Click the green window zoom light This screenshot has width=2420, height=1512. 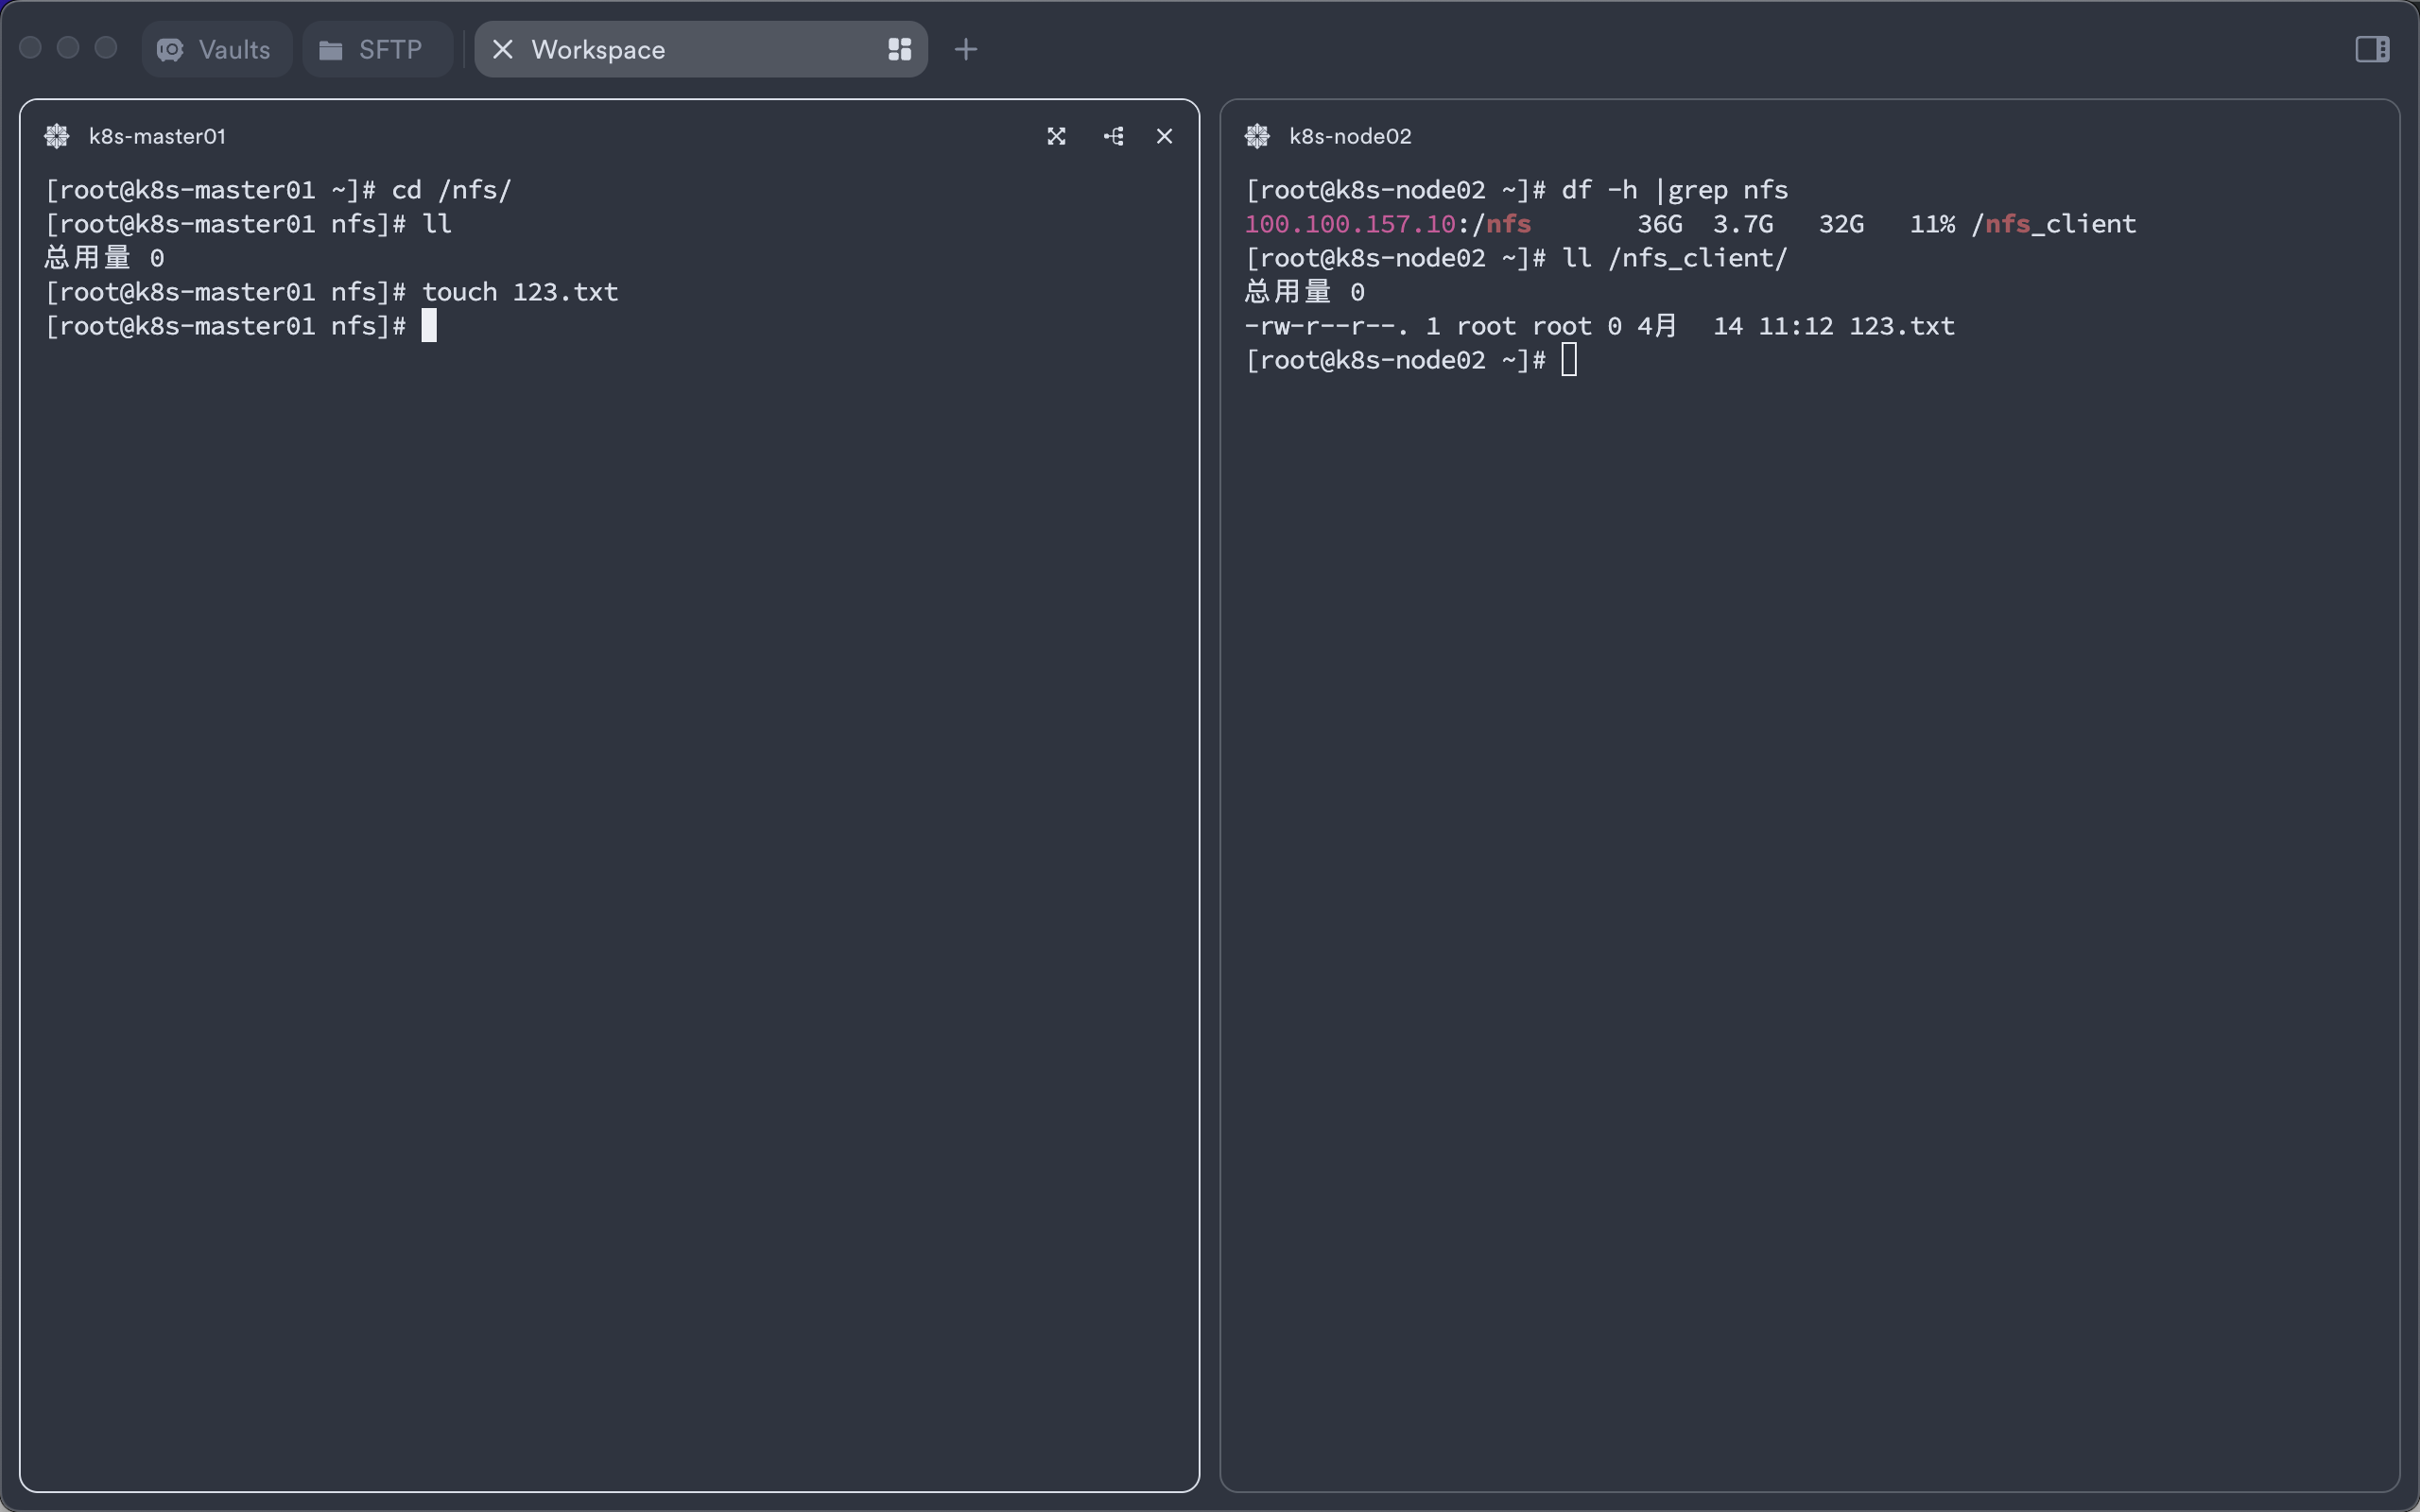(106, 48)
